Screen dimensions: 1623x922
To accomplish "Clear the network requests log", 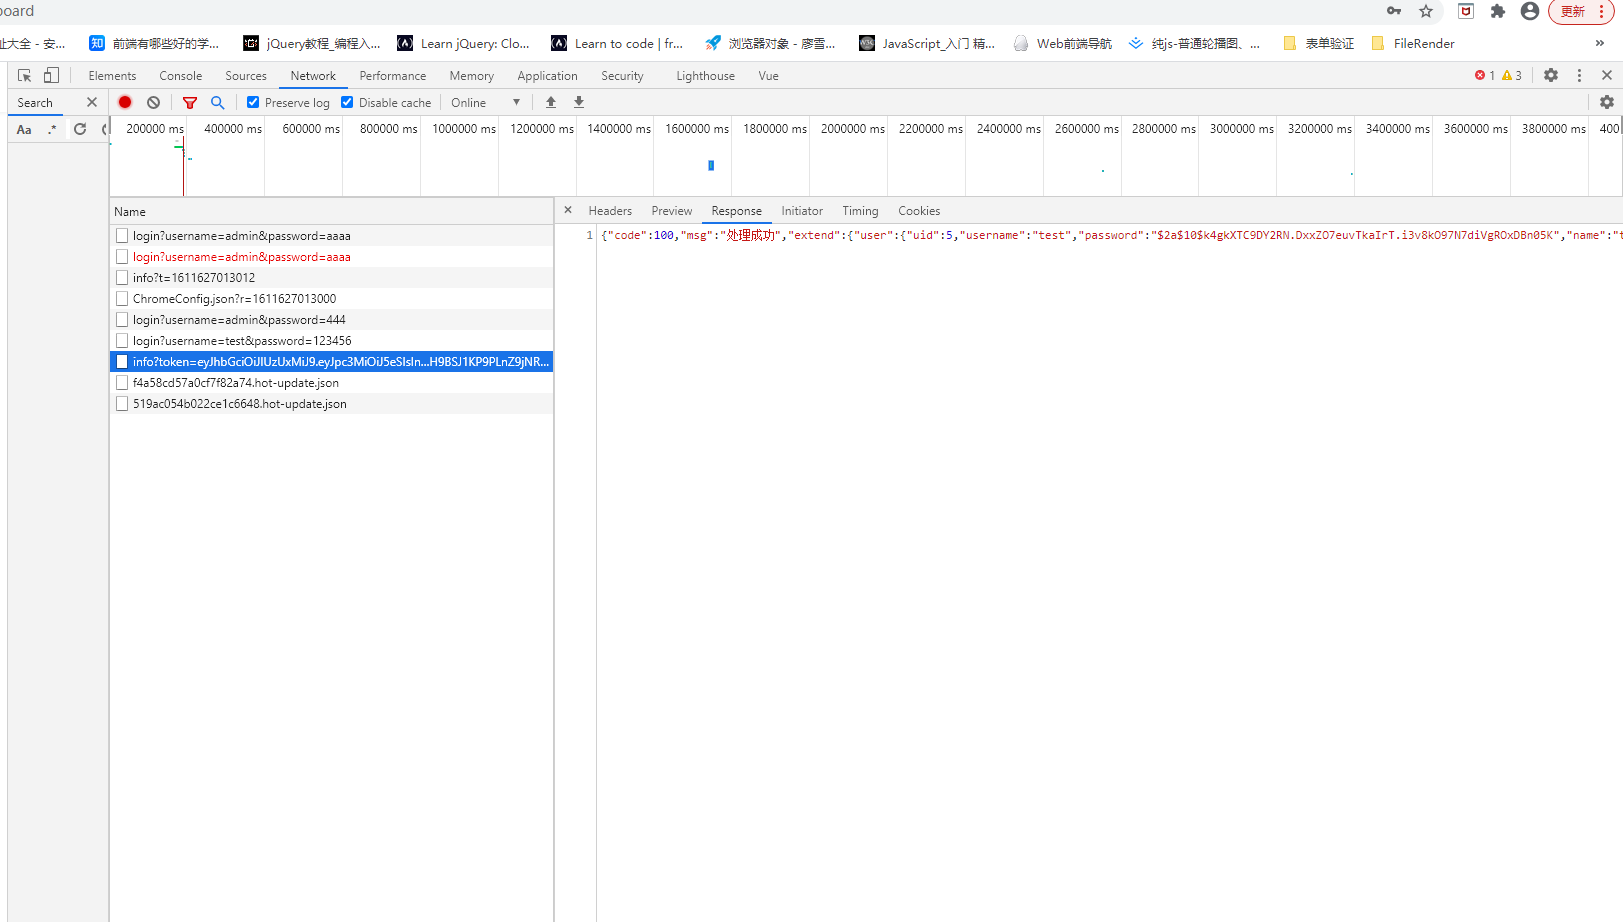I will pos(152,102).
